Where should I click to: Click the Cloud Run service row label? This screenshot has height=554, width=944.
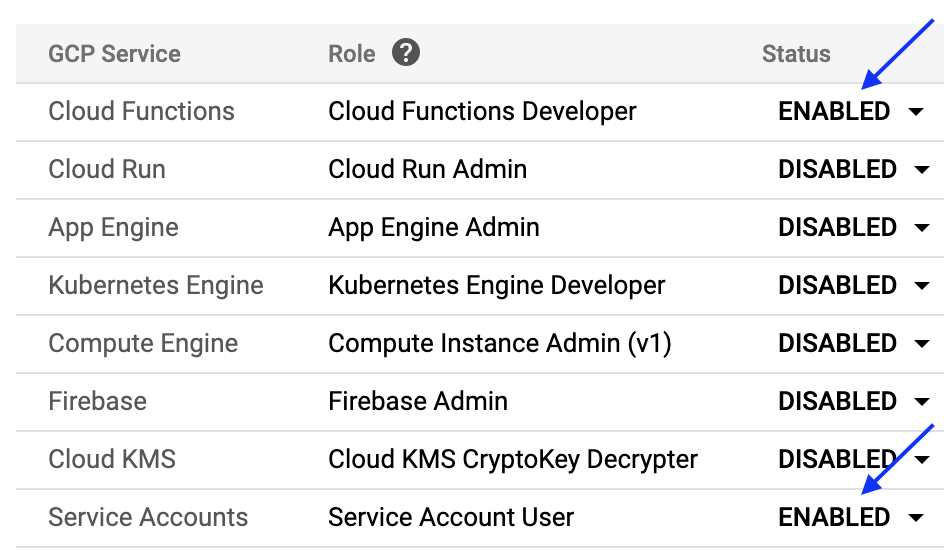coord(107,169)
